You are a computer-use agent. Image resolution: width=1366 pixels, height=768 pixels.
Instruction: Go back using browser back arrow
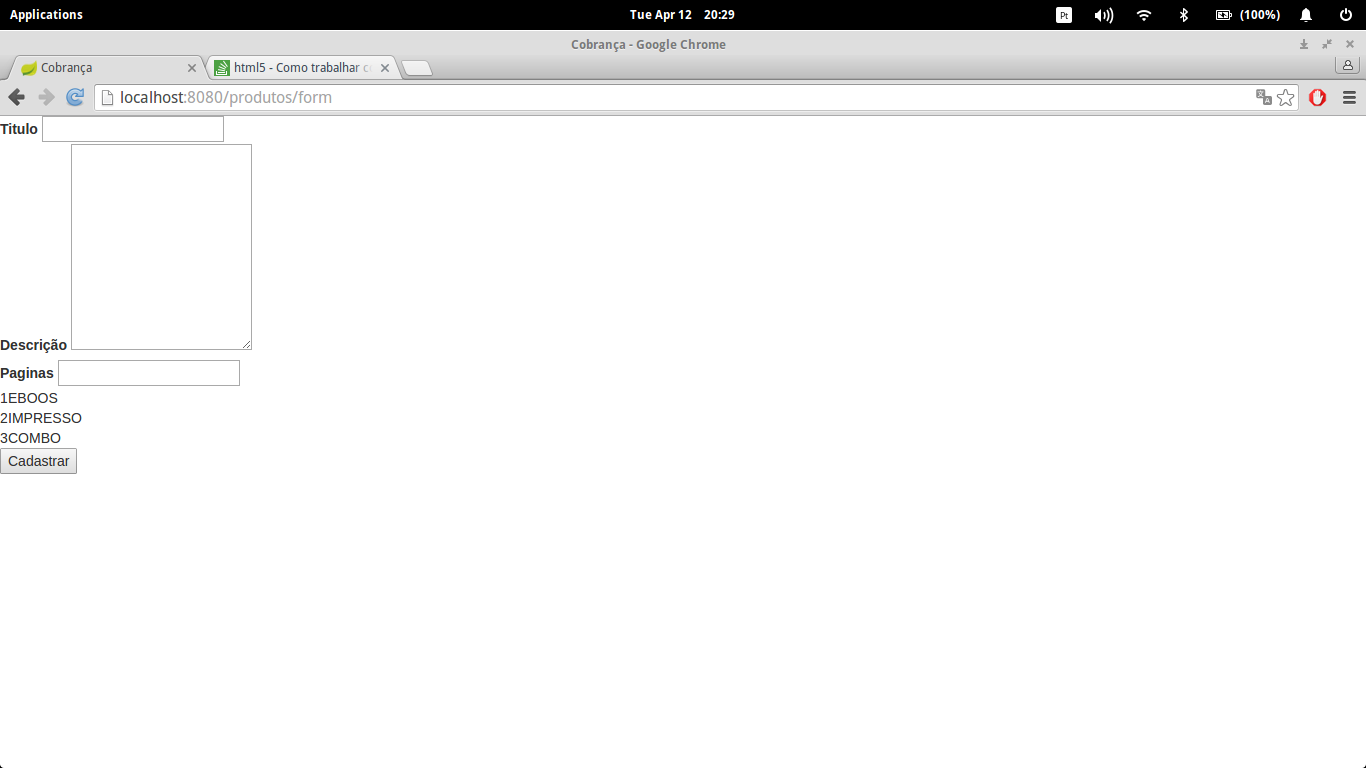tap(16, 97)
